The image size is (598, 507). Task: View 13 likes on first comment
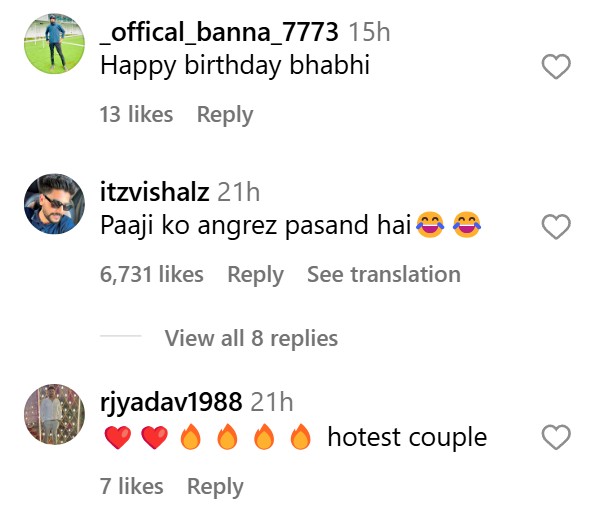(x=137, y=114)
